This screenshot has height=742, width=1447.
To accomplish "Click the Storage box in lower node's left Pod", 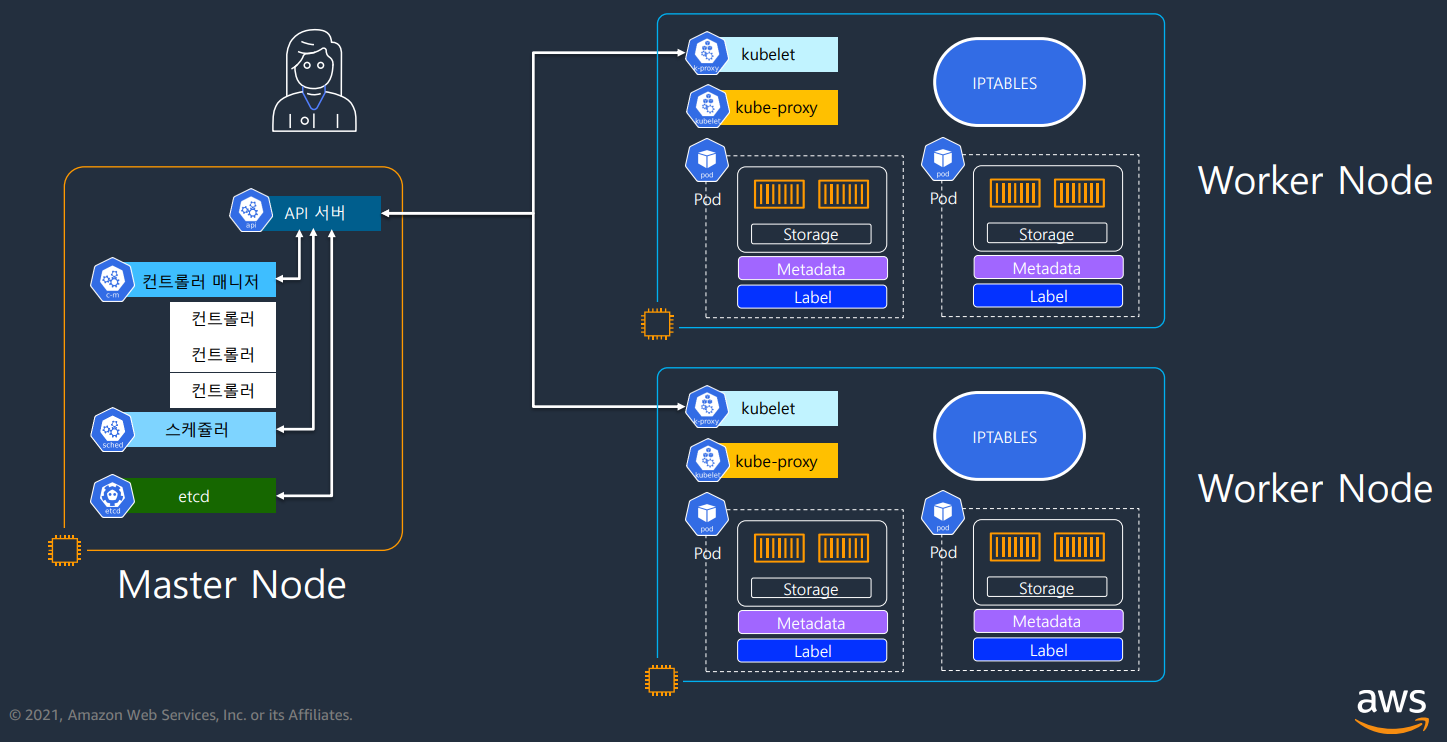I will pyautogui.click(x=811, y=589).
